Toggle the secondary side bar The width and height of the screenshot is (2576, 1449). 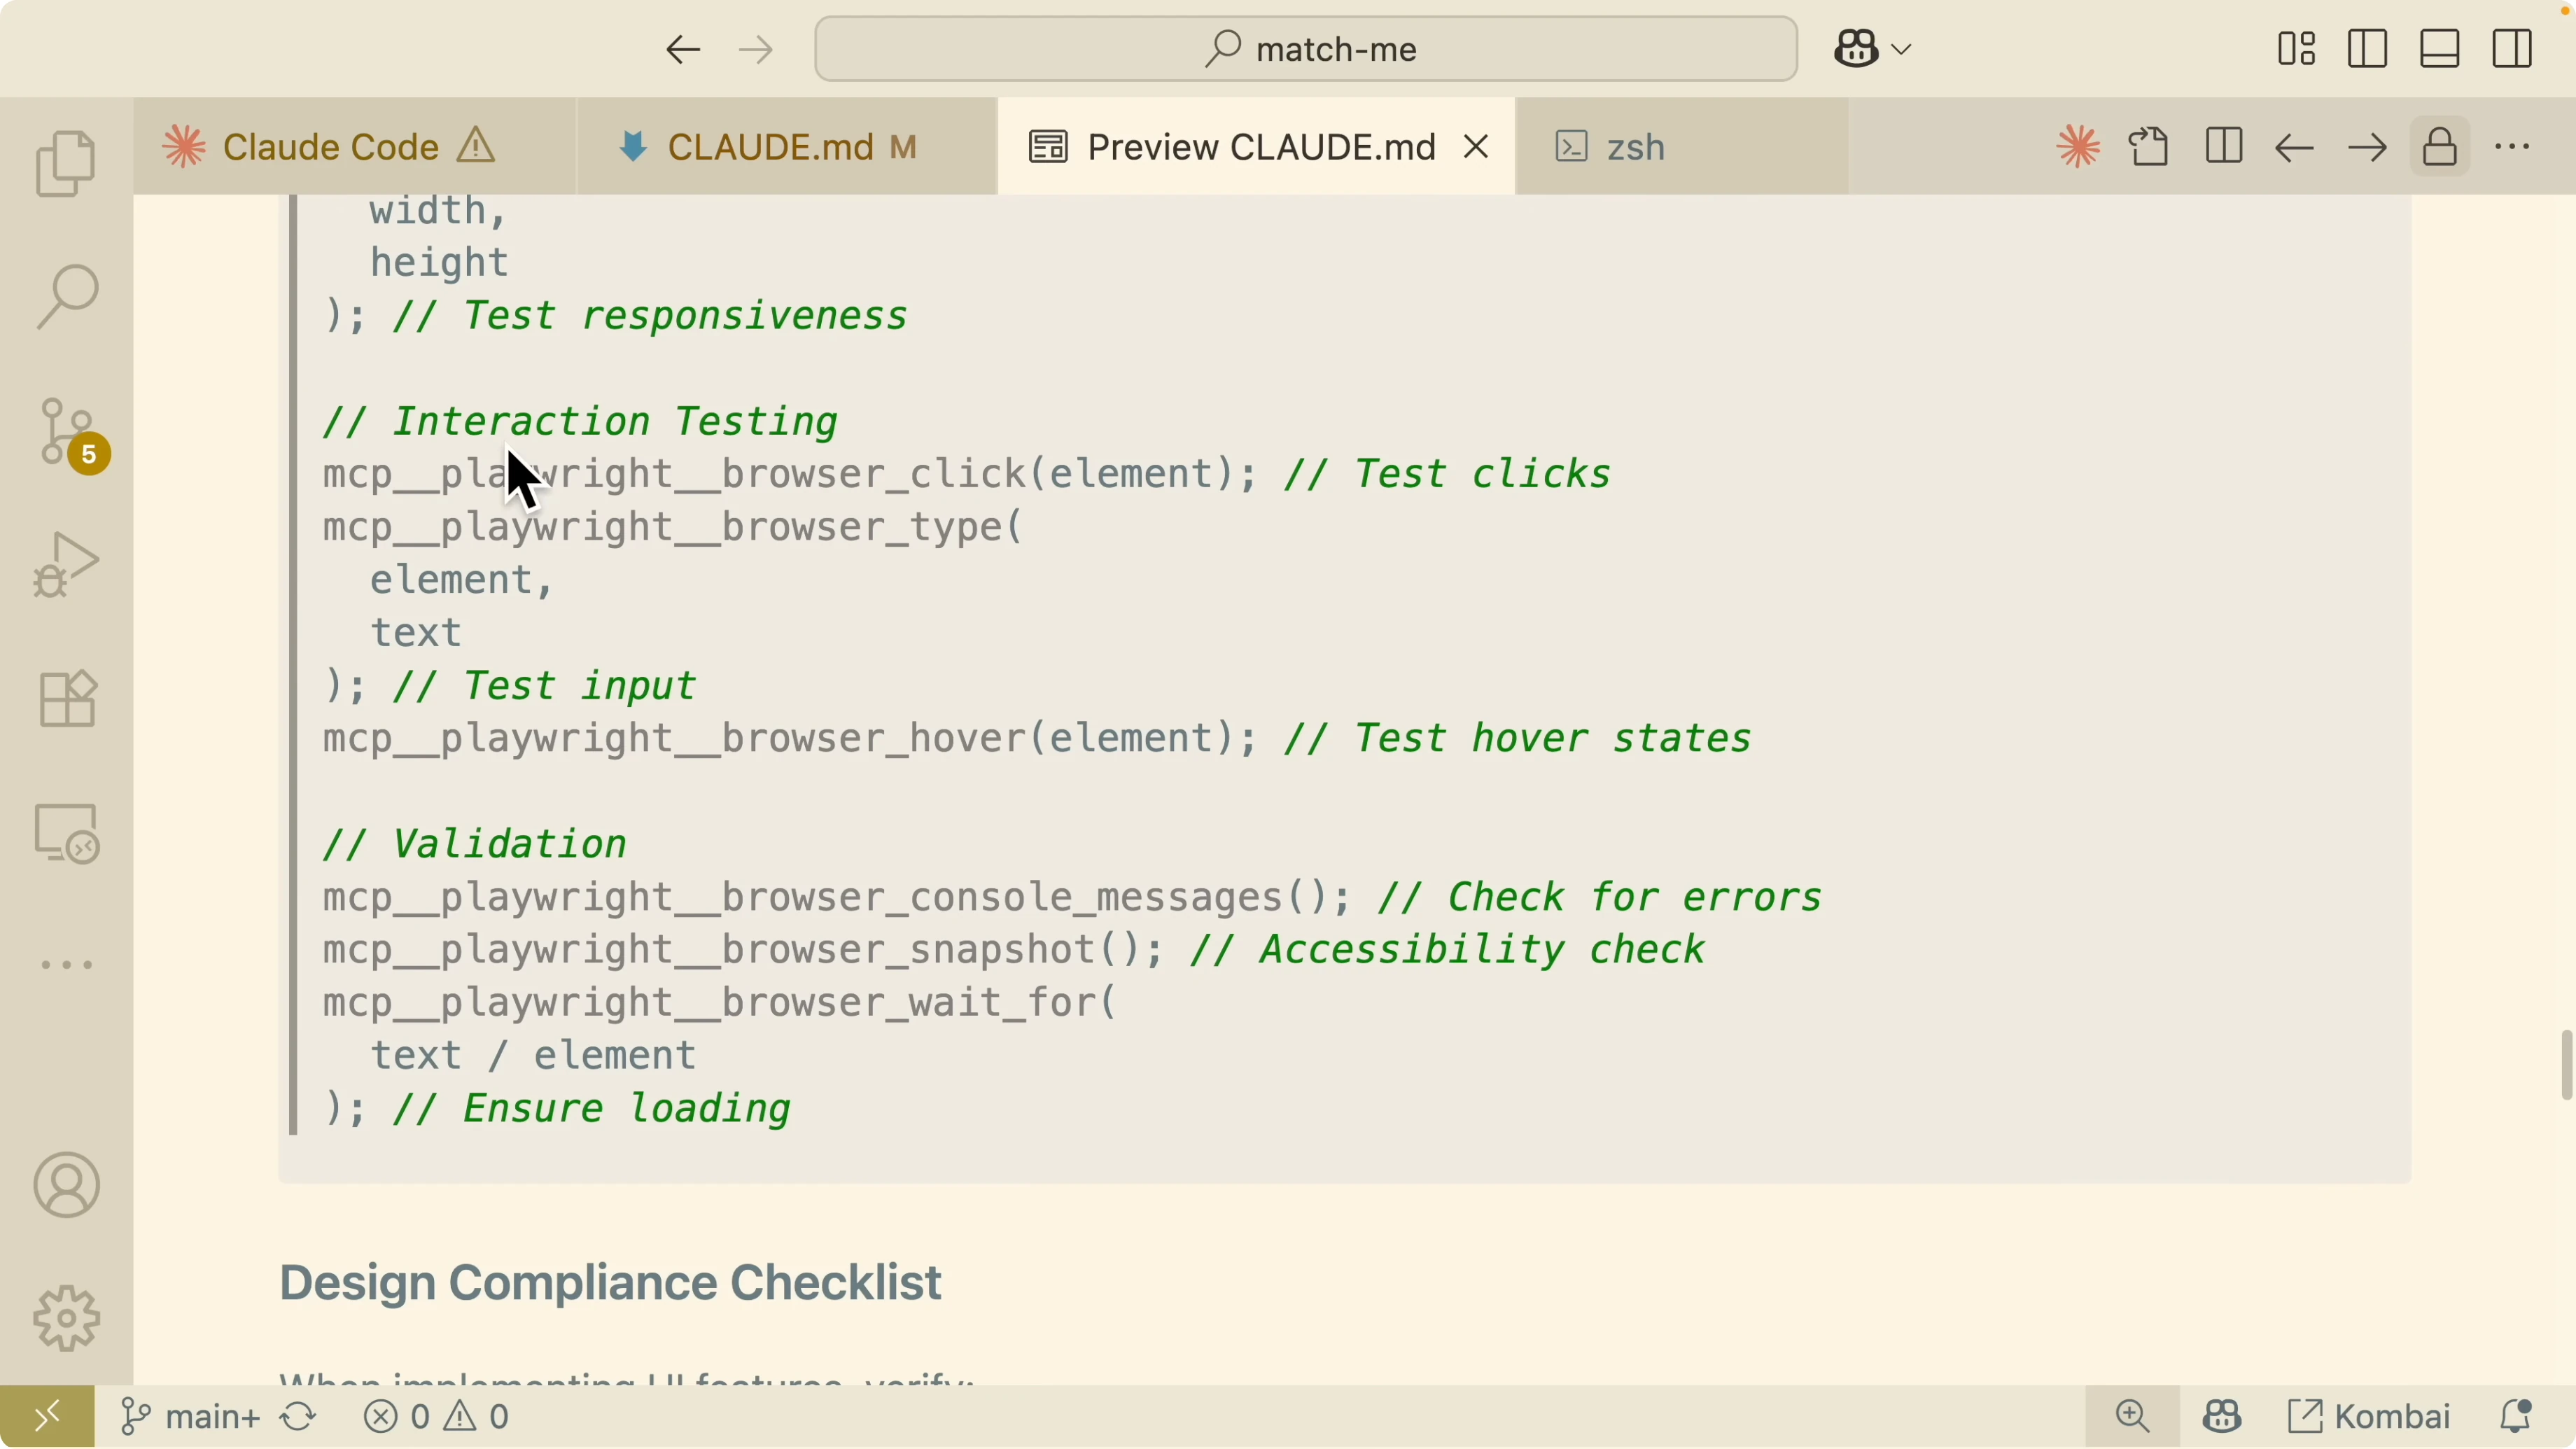tap(2512, 49)
